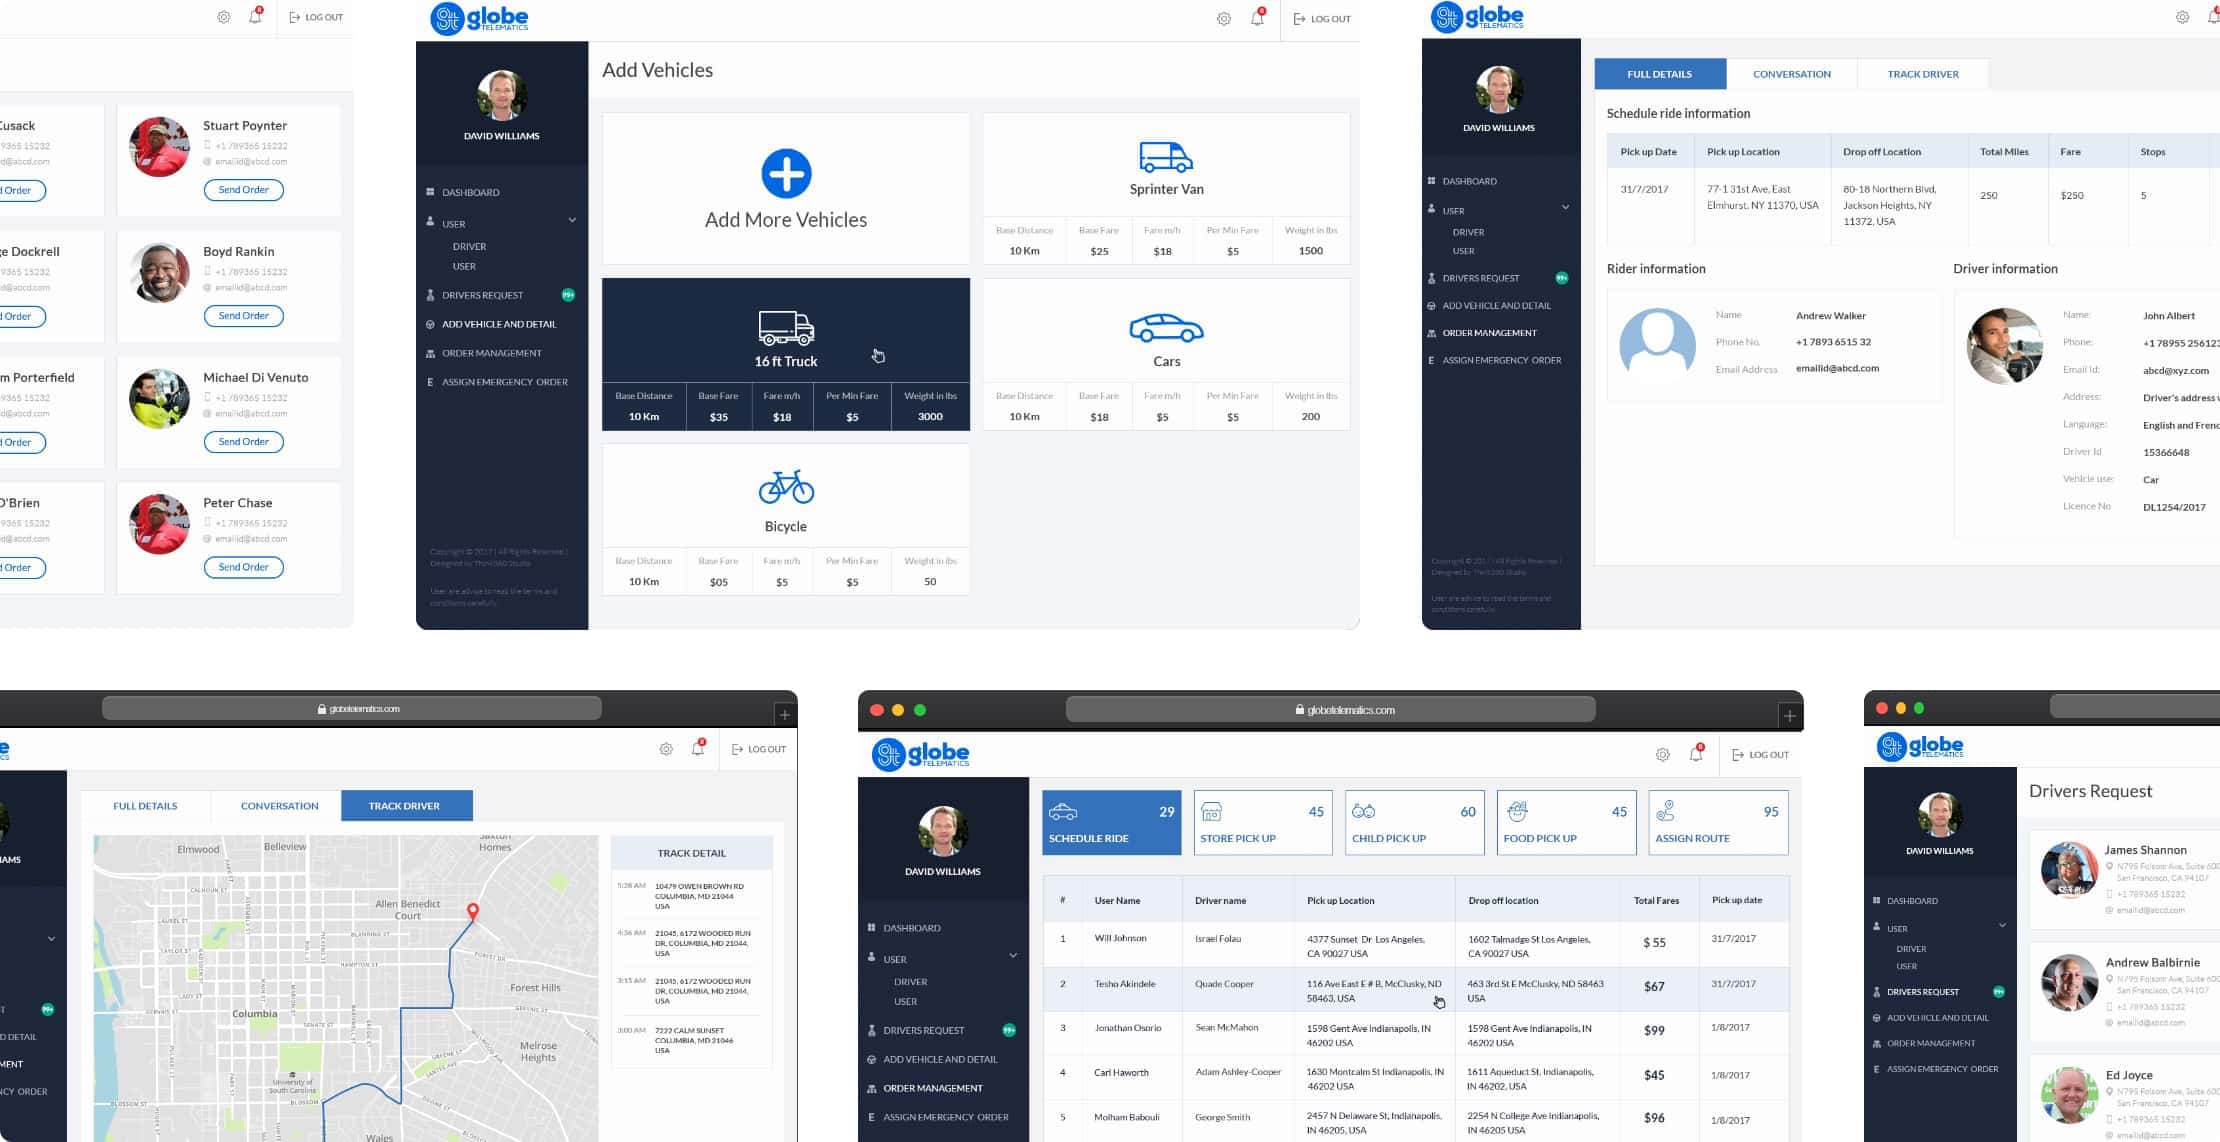Click address bar in Track Driver browser window

click(x=352, y=709)
